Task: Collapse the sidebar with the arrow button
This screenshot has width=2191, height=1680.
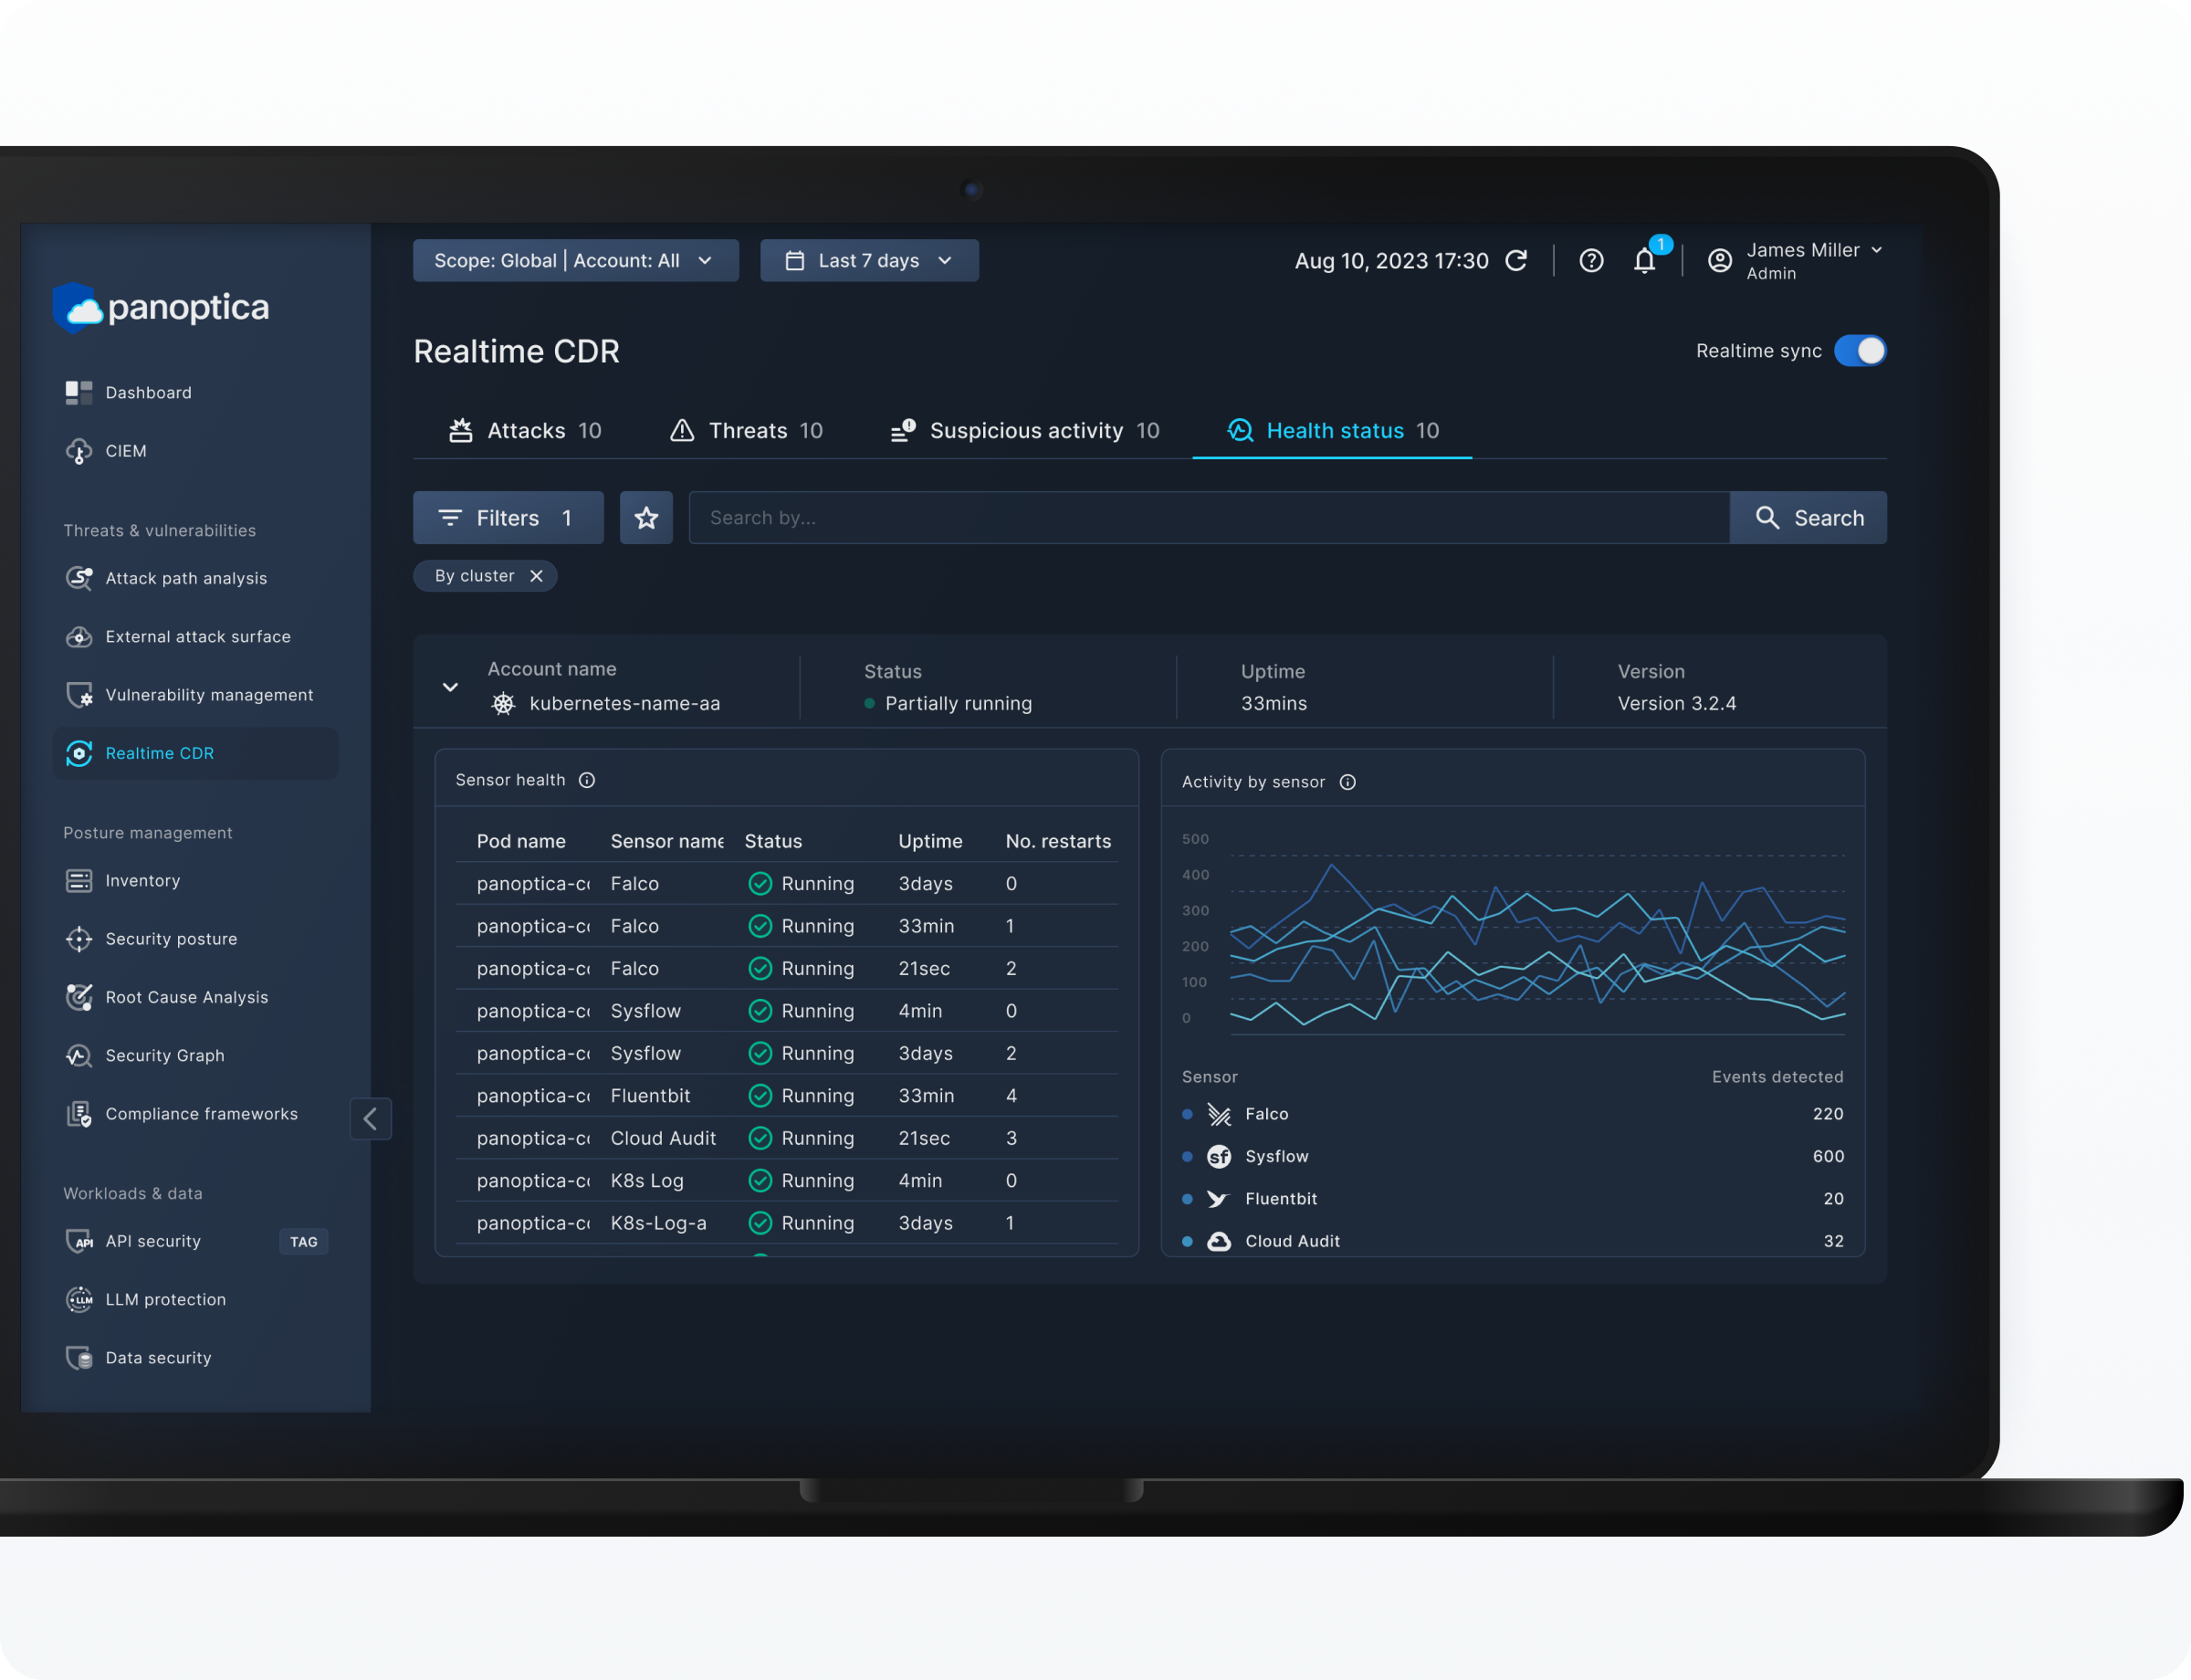Action: pyautogui.click(x=371, y=1118)
